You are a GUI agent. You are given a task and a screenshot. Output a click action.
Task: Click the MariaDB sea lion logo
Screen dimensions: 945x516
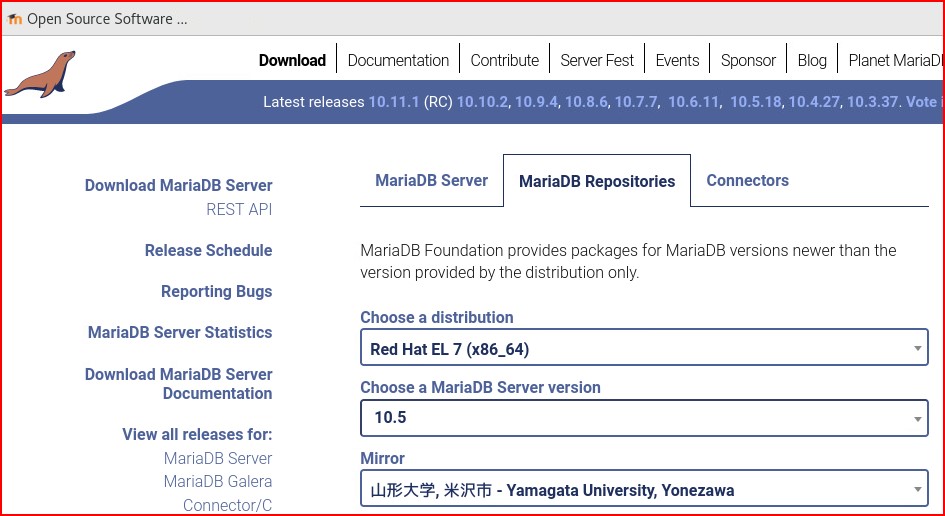tap(40, 75)
